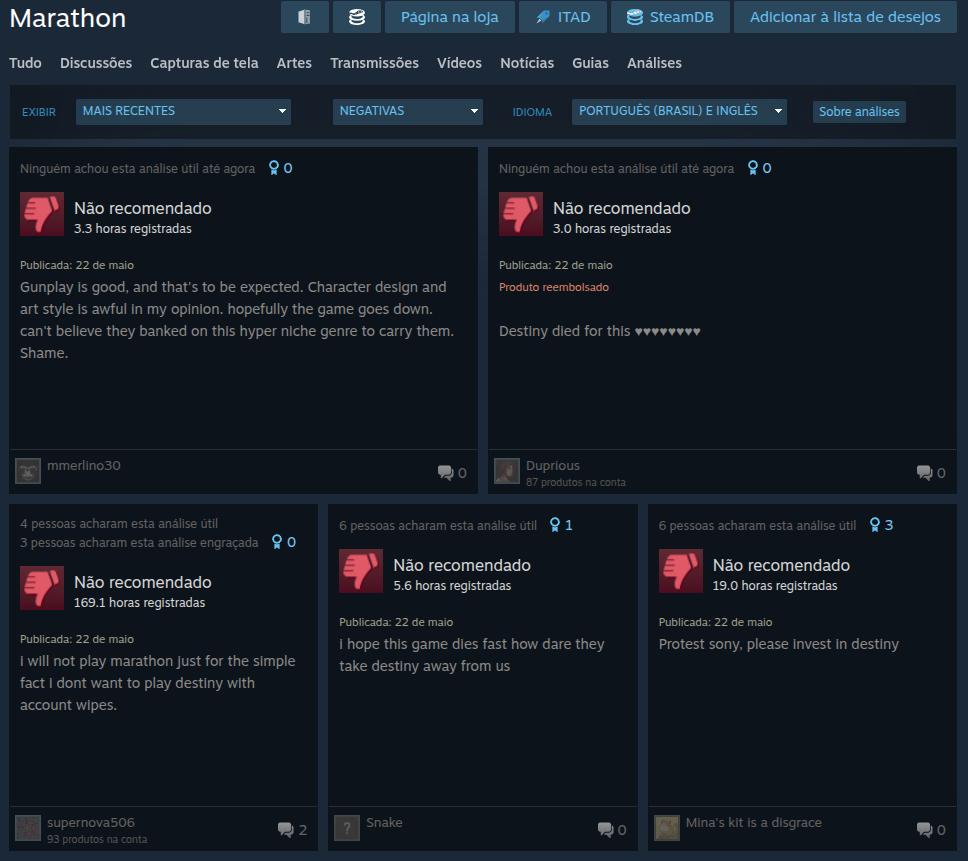Open comments icon on mmerlino30's review

pyautogui.click(x=446, y=473)
